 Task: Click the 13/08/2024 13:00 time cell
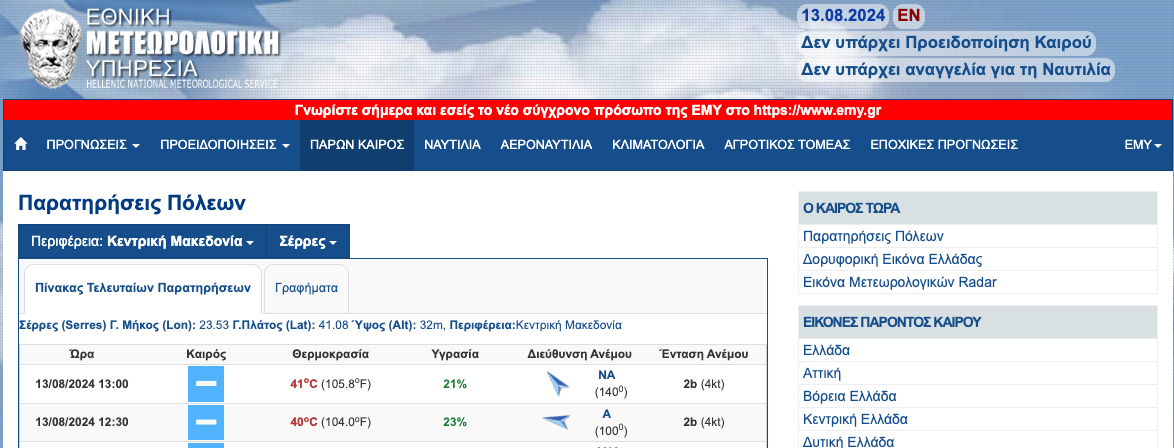(x=82, y=384)
